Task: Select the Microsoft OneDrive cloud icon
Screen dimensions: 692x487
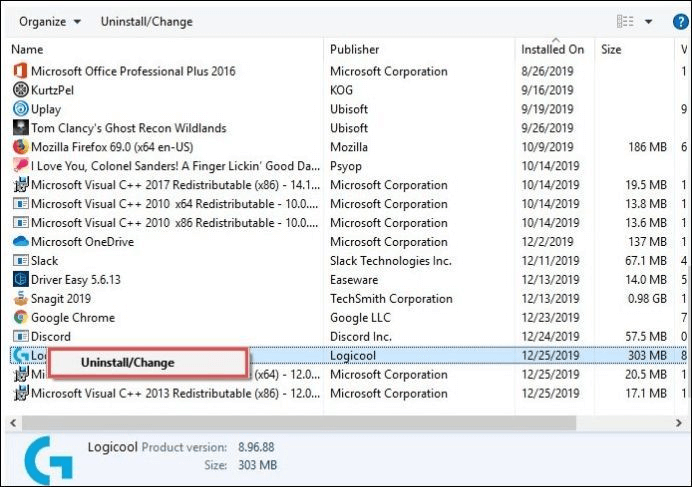Action: (20, 242)
